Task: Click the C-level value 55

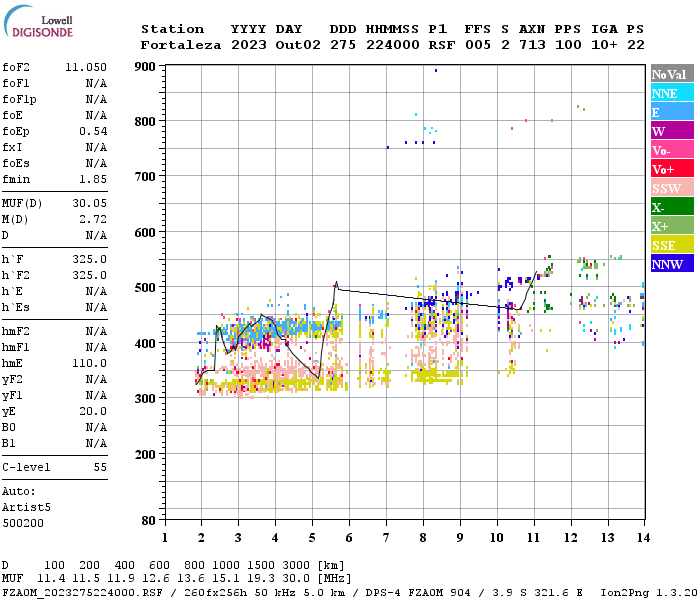Action: tap(100, 467)
